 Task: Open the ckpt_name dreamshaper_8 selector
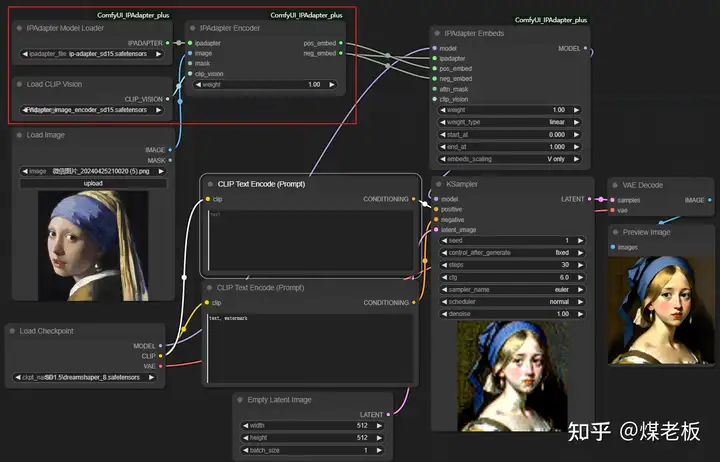pyautogui.click(x=84, y=377)
